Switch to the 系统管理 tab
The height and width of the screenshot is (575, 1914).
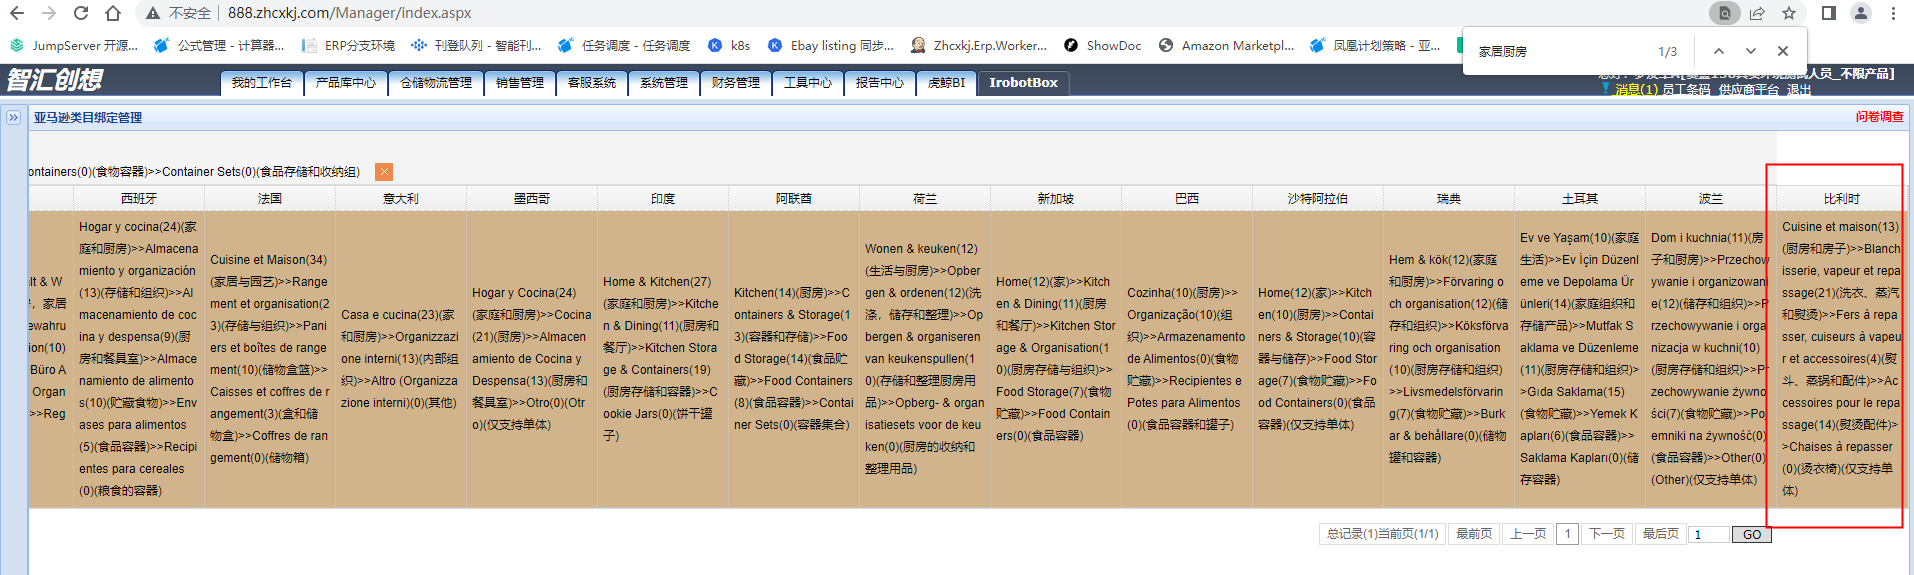(x=664, y=83)
